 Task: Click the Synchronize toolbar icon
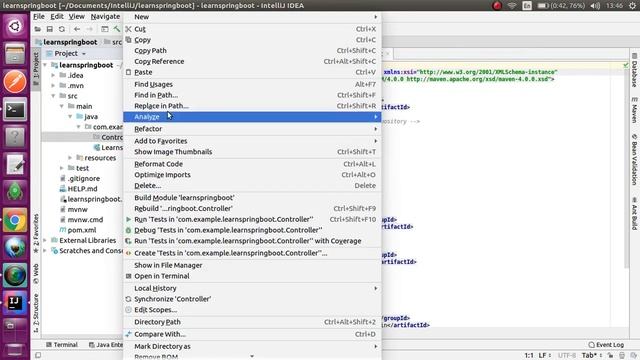click(62, 29)
